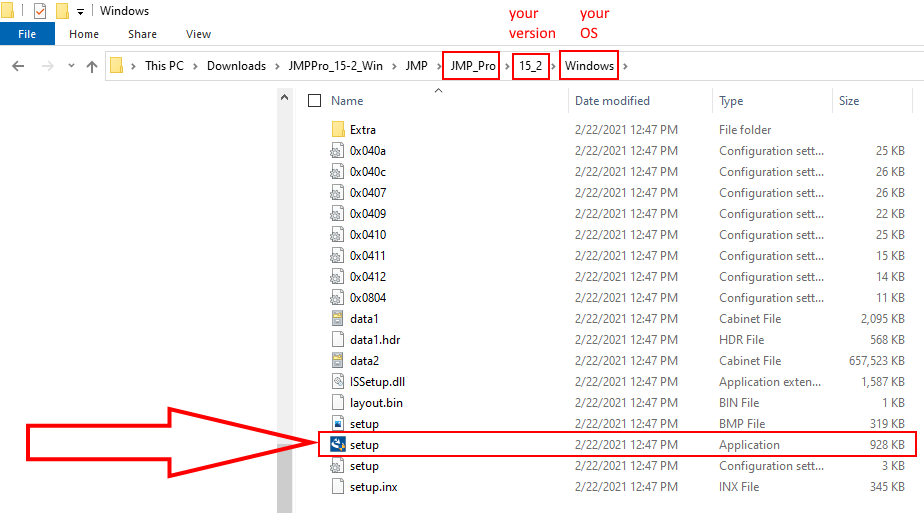Viewport: 924px width, 513px height.
Task: Select the ISSetup.dll file name
Action: pyautogui.click(x=377, y=382)
